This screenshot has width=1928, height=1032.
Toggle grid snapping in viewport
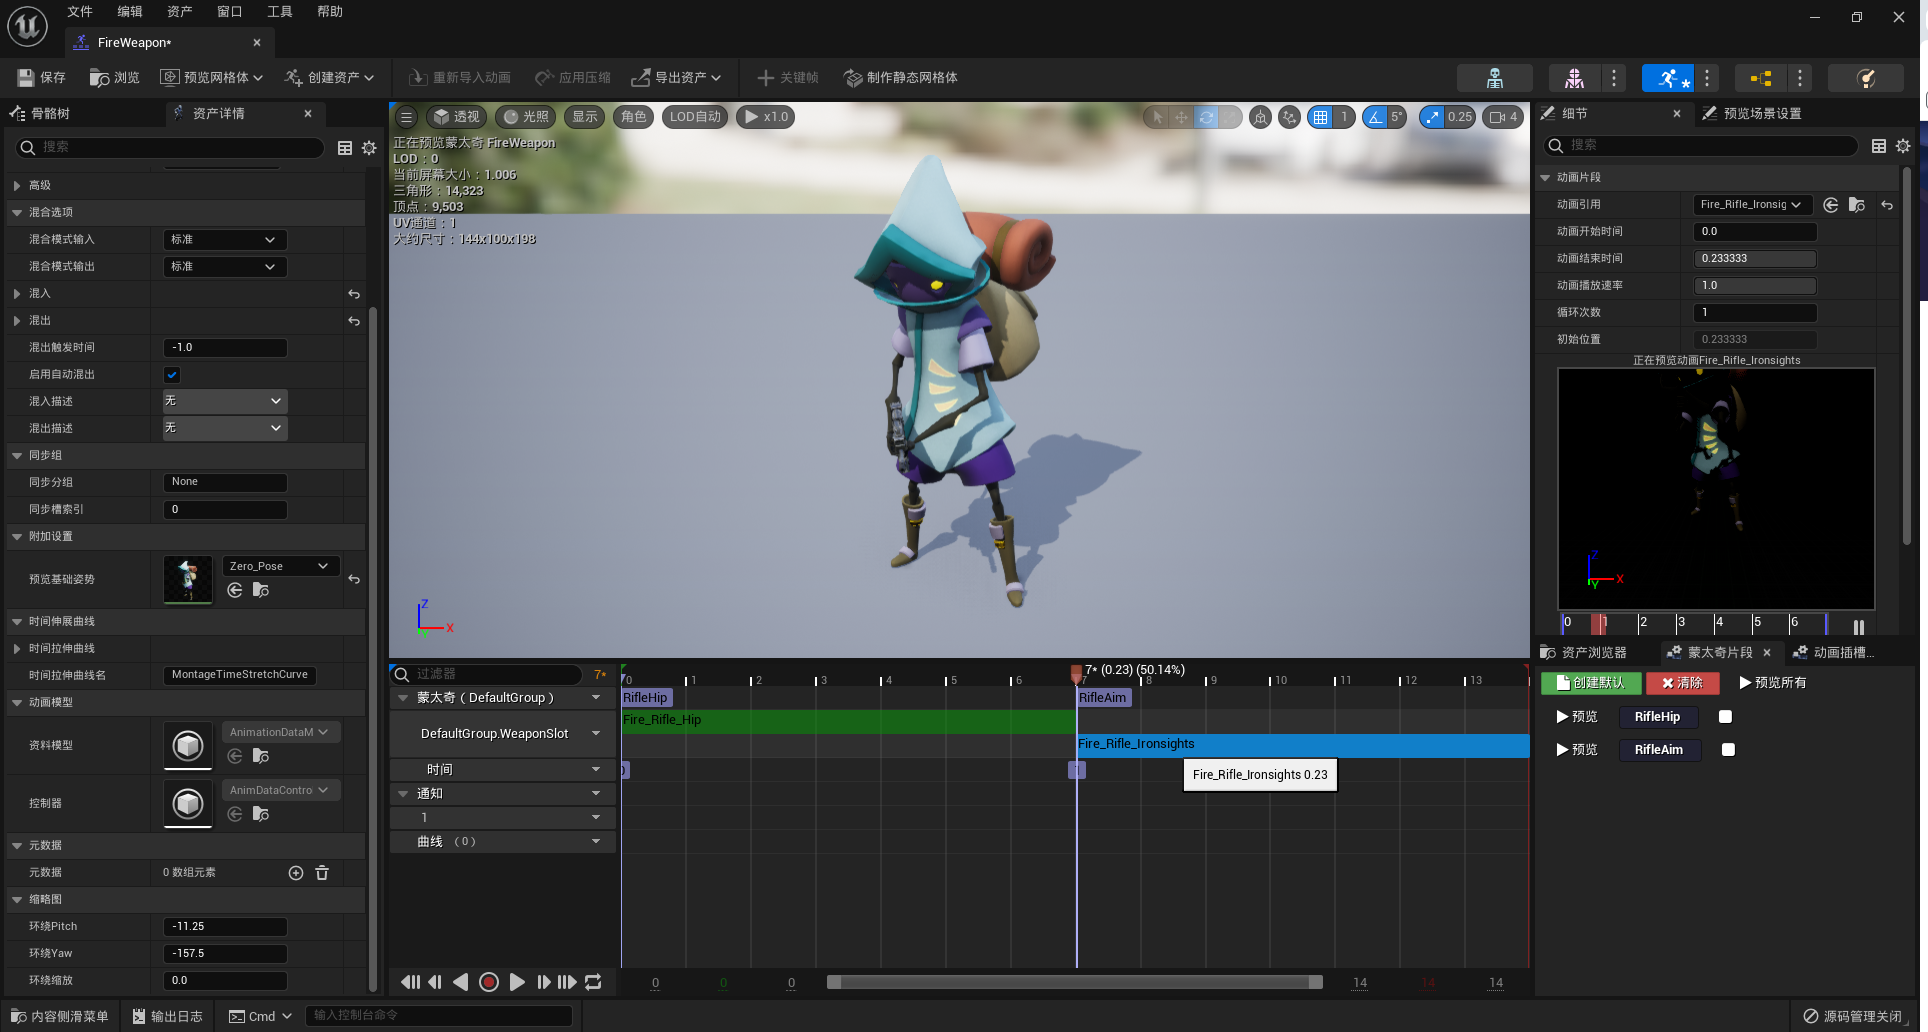tap(1321, 117)
